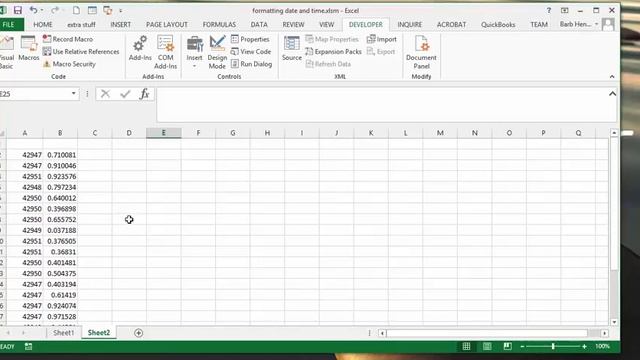Open the INQUIRE tab
This screenshot has height=360, width=640.
click(410, 24)
